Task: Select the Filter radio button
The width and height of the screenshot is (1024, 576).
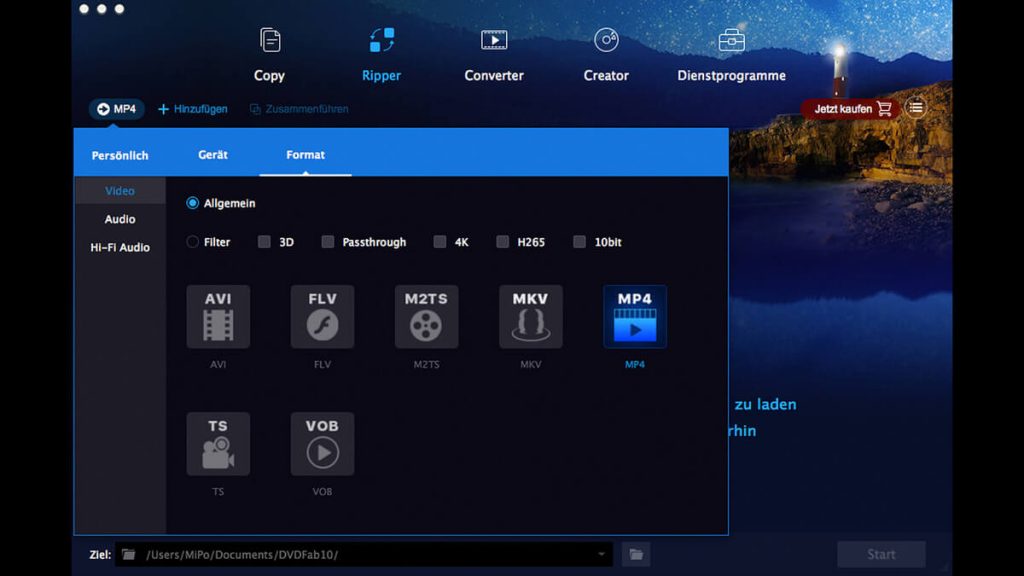Action: pyautogui.click(x=192, y=242)
